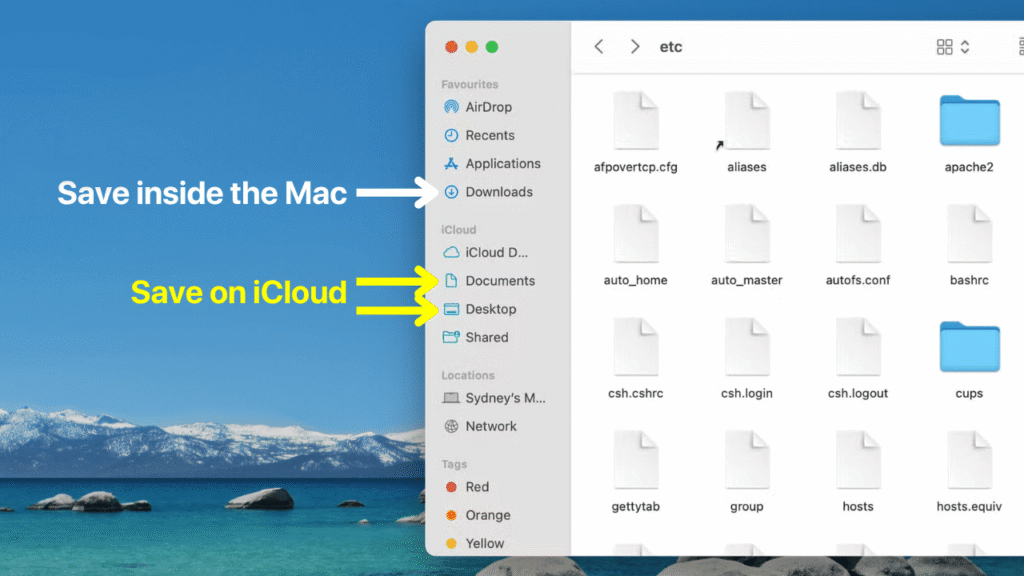This screenshot has width=1024, height=576.
Task: Select the bashrc file icon
Action: [x=969, y=234]
